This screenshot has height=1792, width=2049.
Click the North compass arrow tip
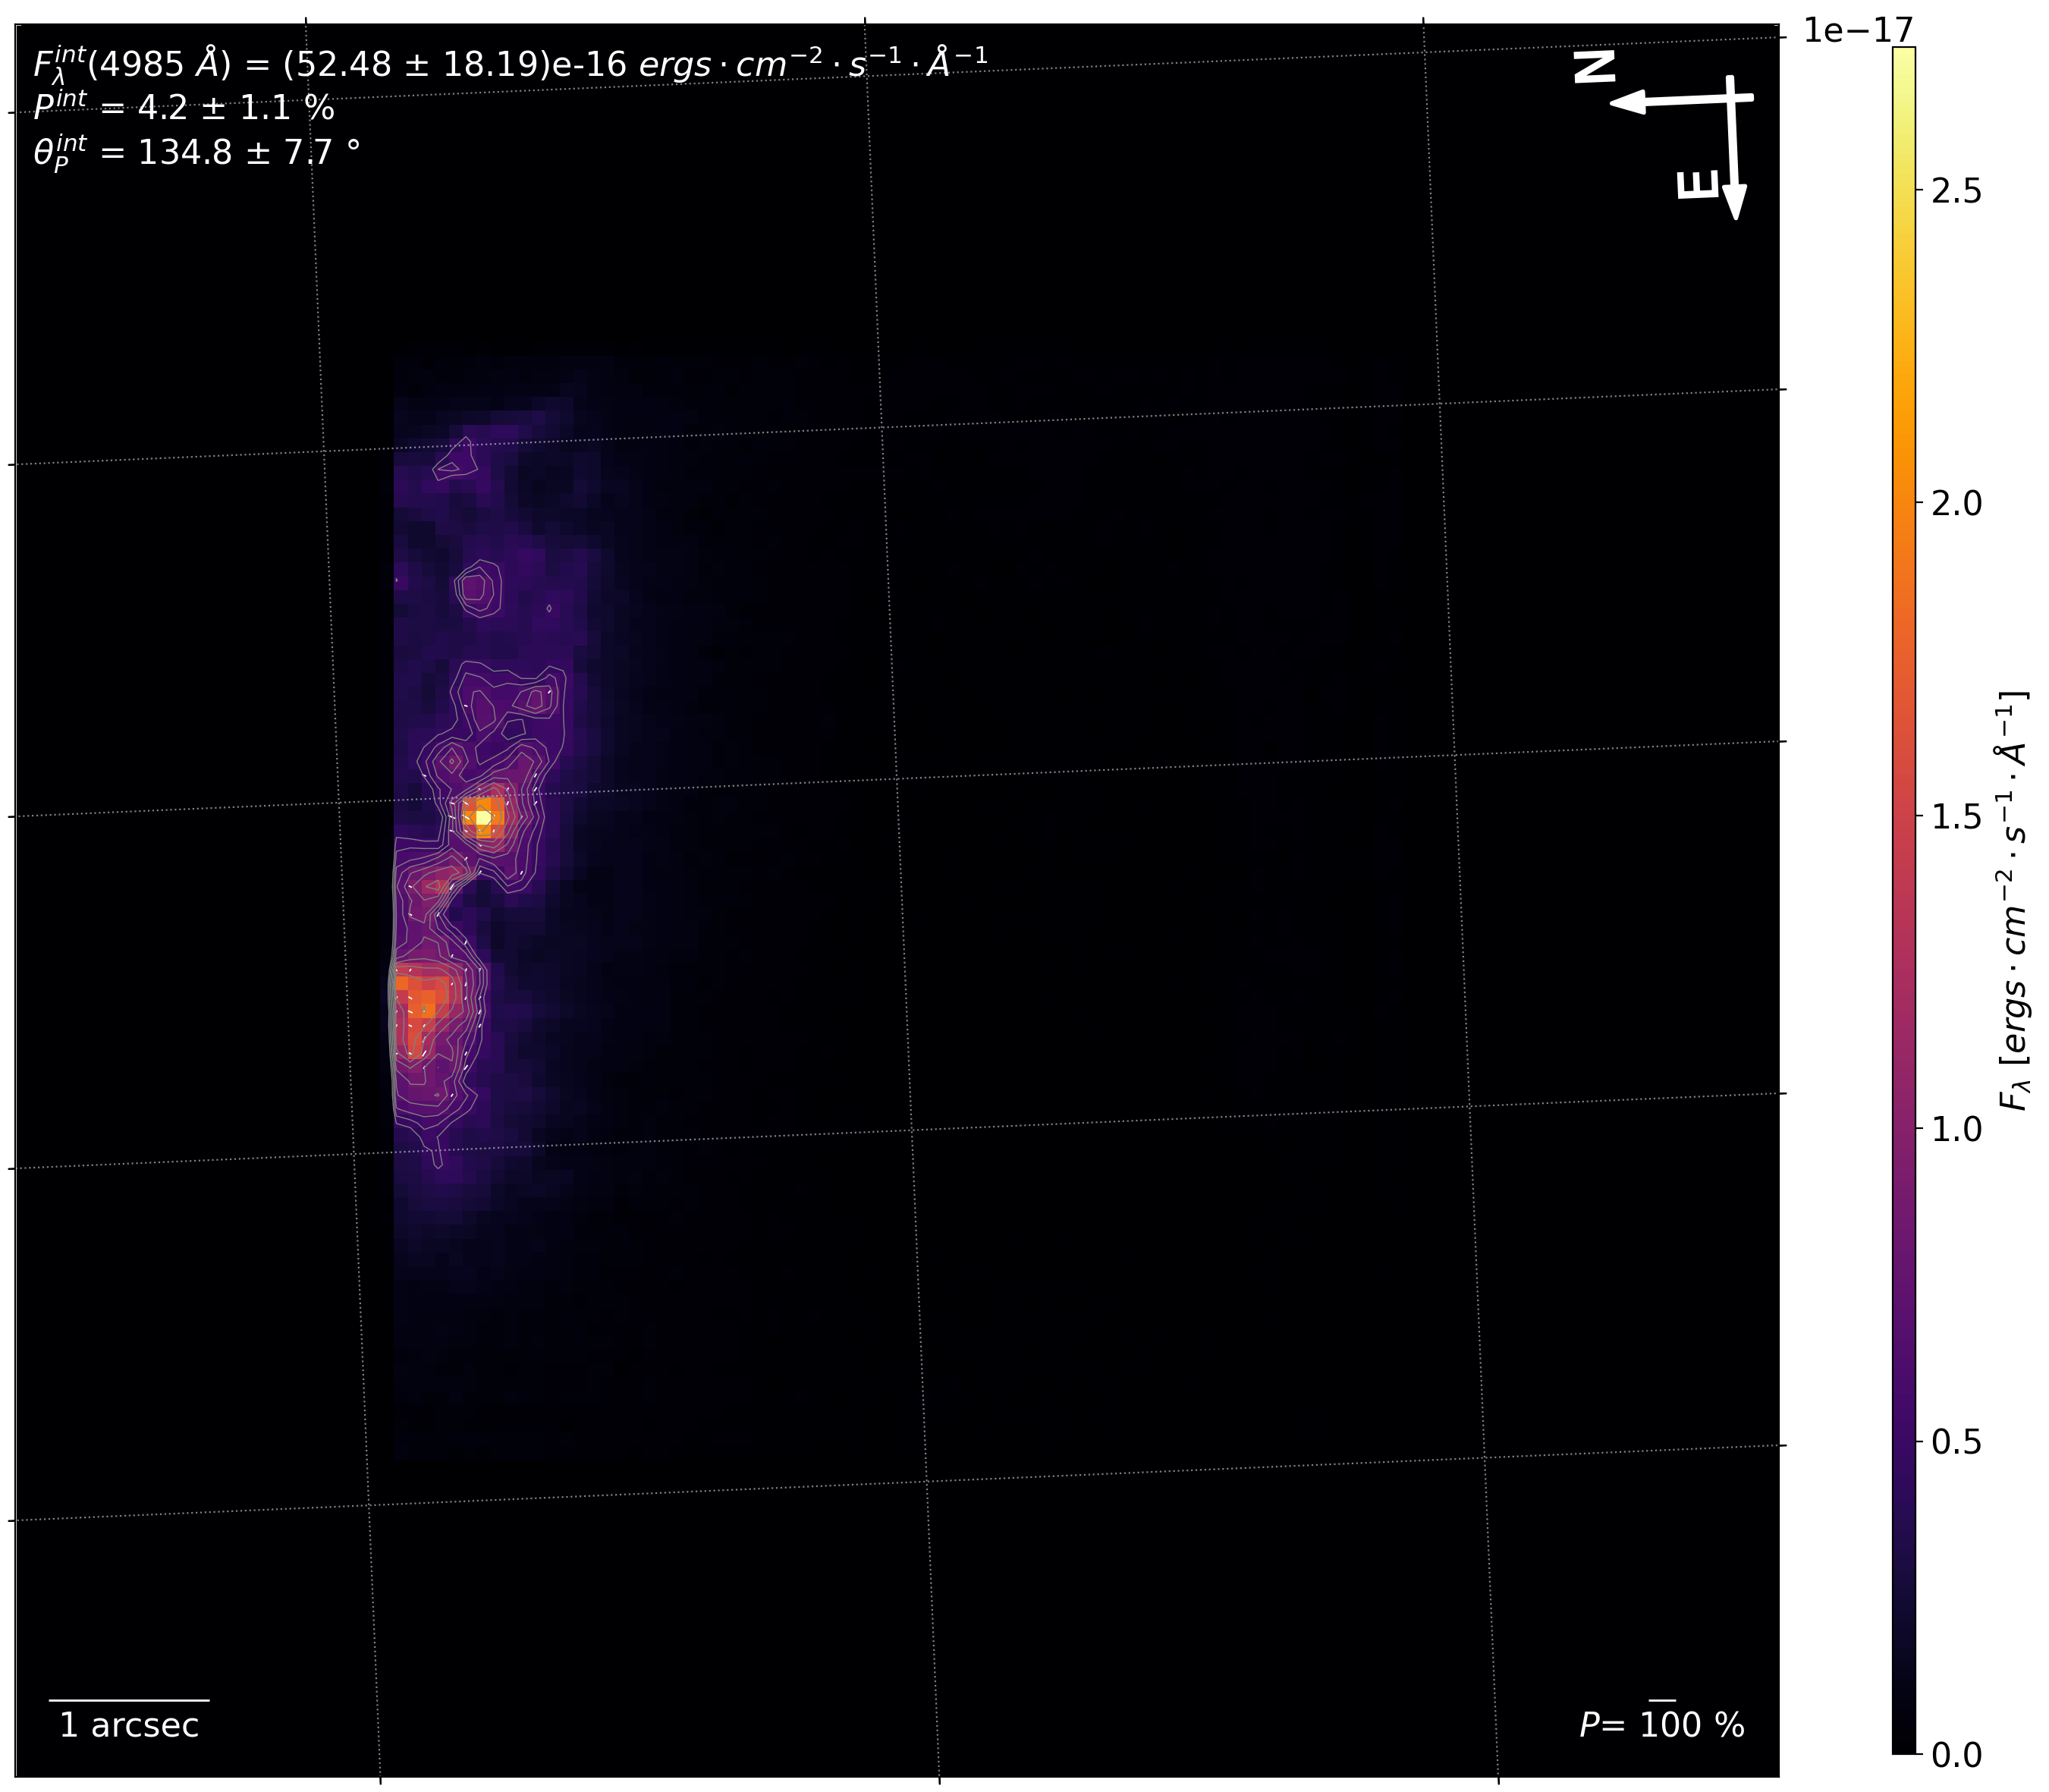1616,102
